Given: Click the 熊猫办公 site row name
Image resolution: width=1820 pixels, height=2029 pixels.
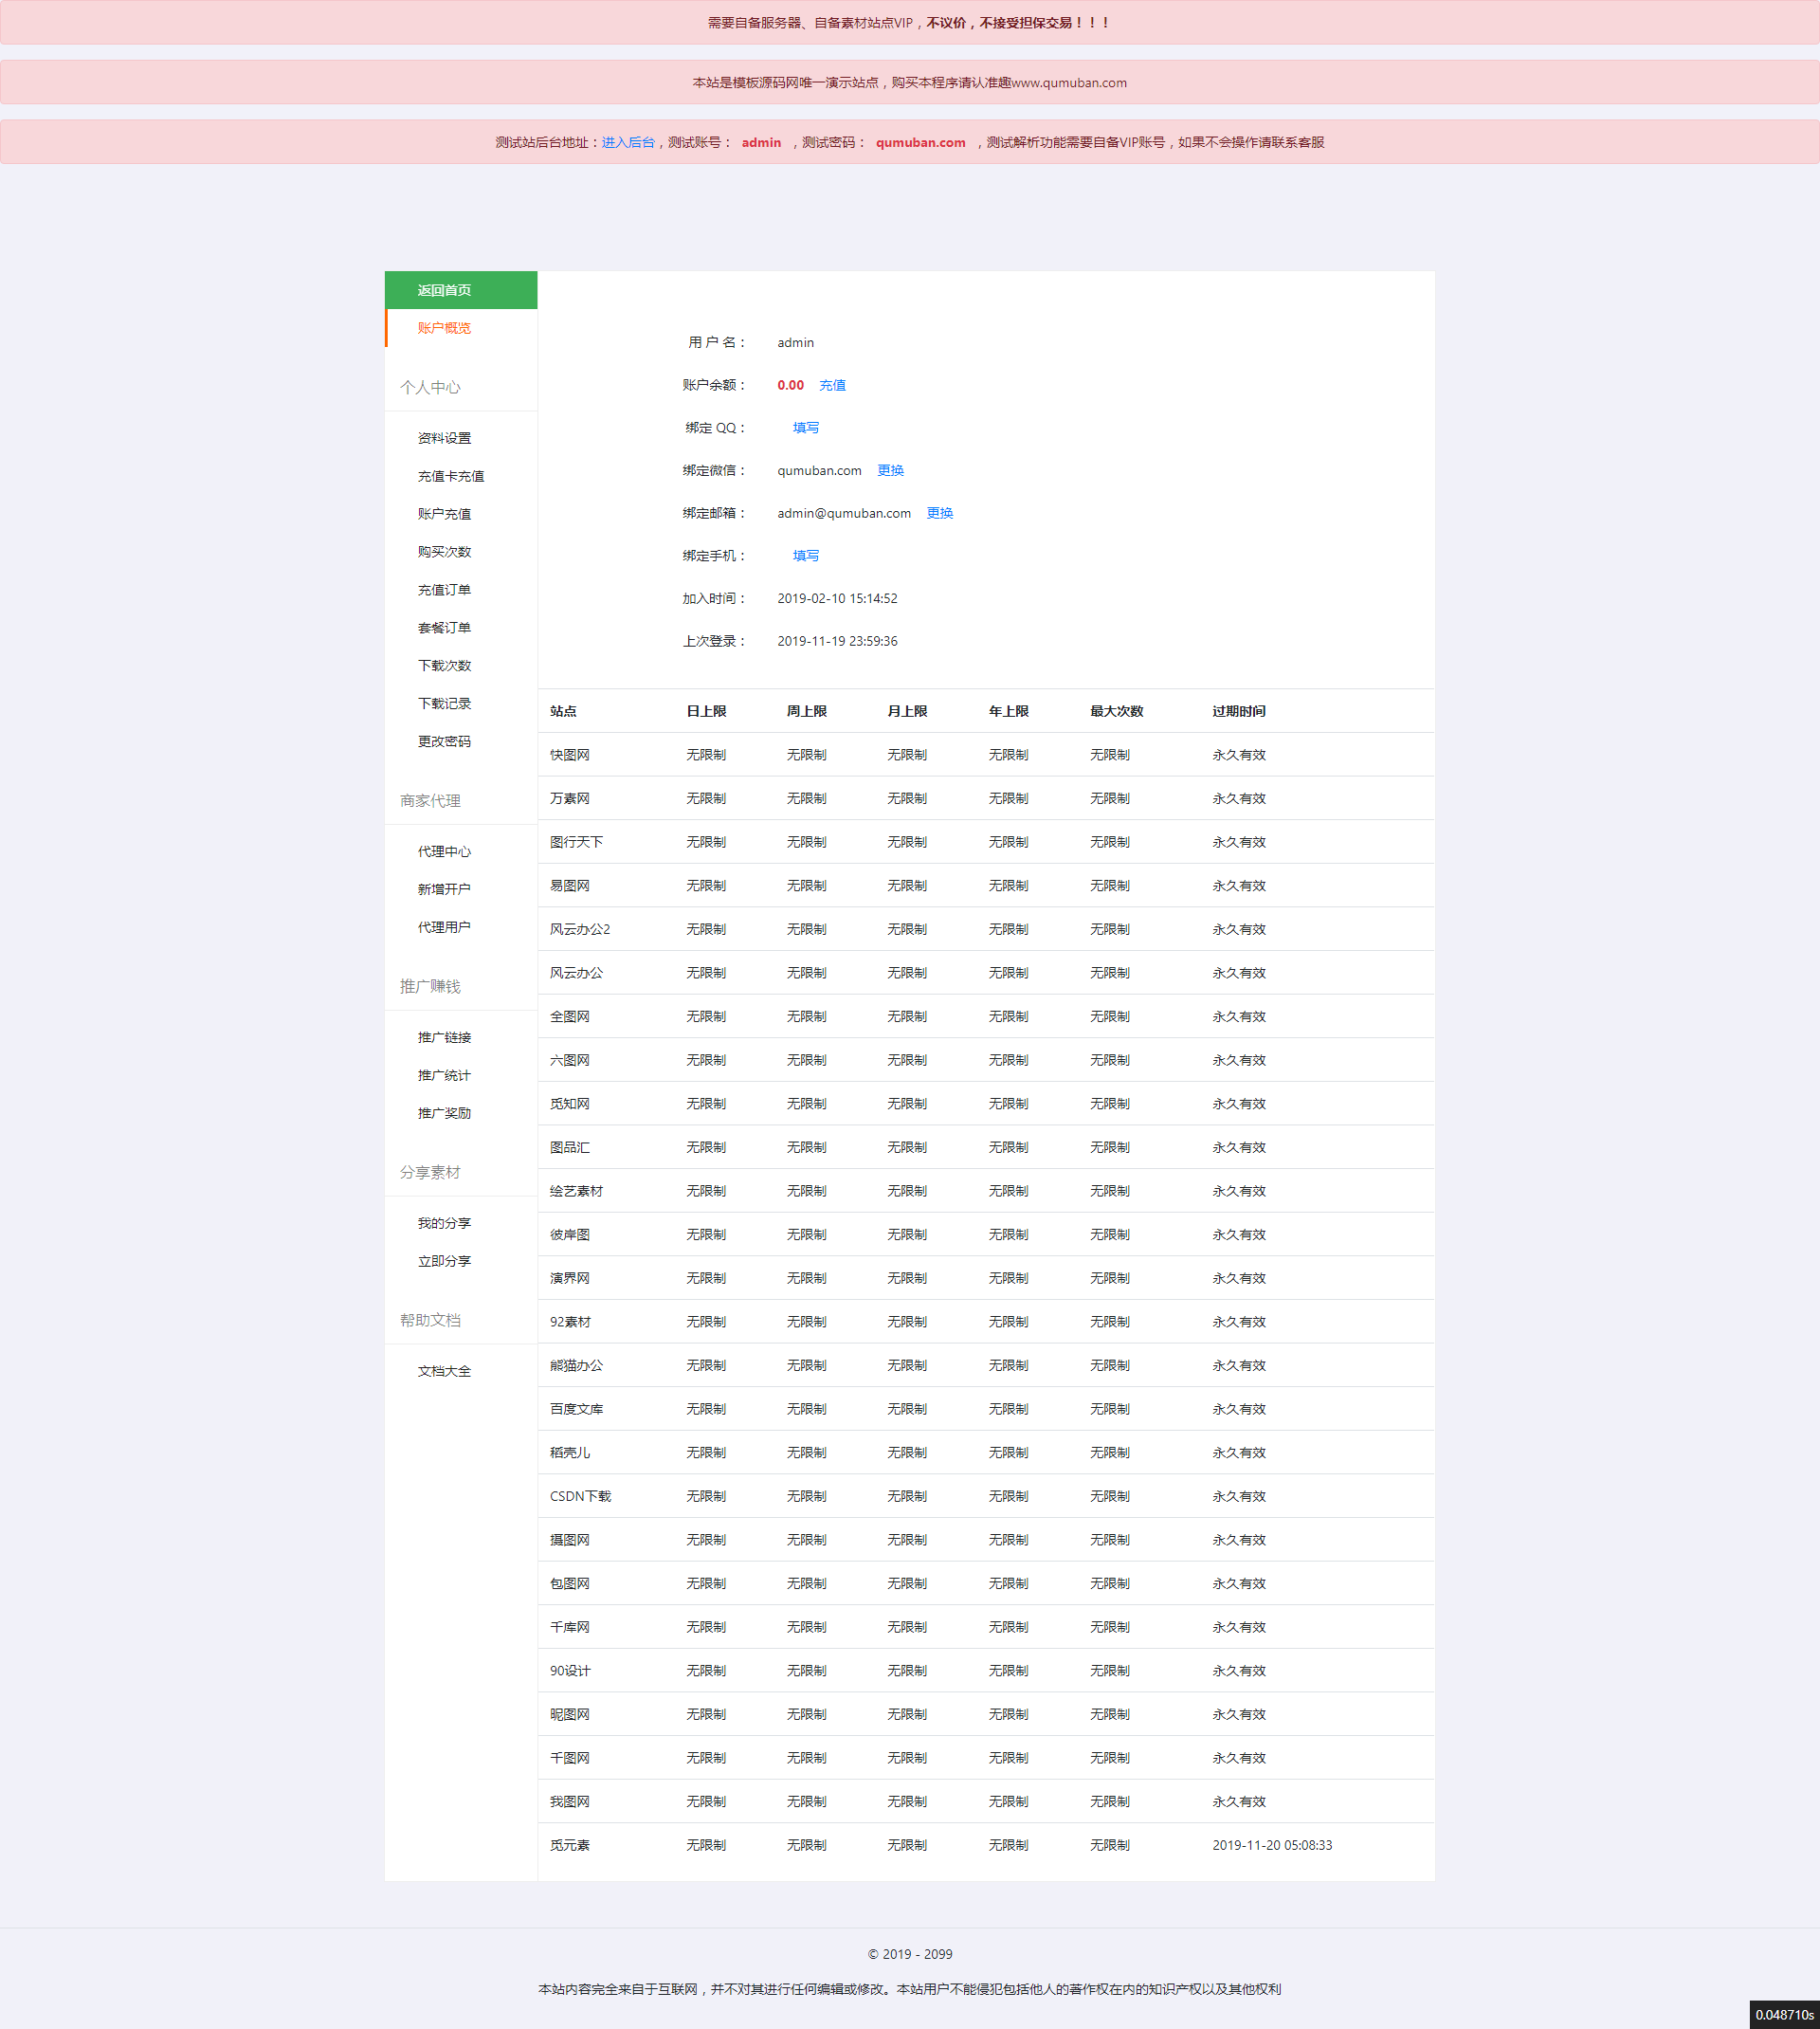Looking at the screenshot, I should coord(576,1366).
